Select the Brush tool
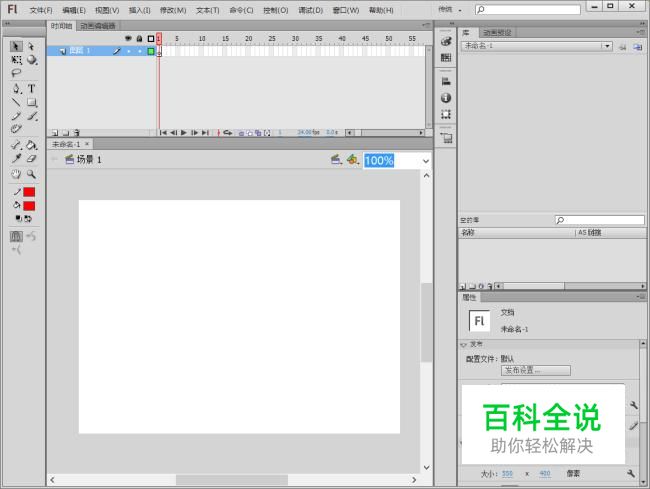Image resolution: width=650 pixels, height=489 pixels. 32,116
